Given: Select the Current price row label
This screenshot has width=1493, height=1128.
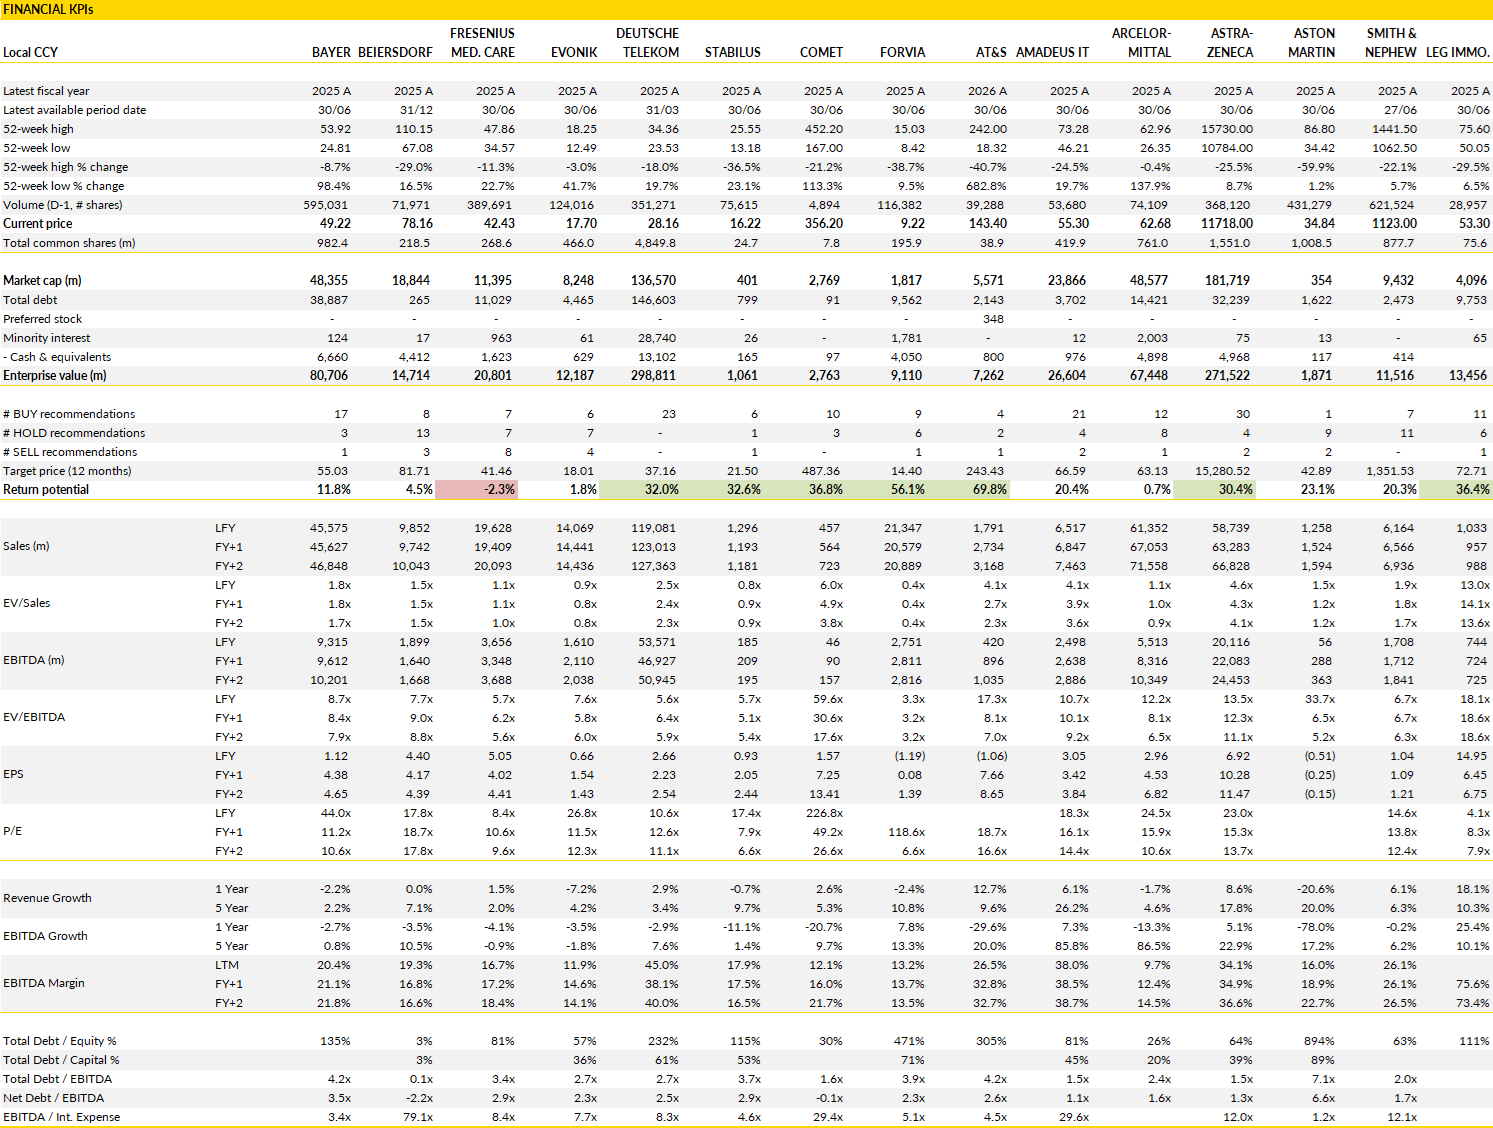Looking at the screenshot, I should pos(37,224).
